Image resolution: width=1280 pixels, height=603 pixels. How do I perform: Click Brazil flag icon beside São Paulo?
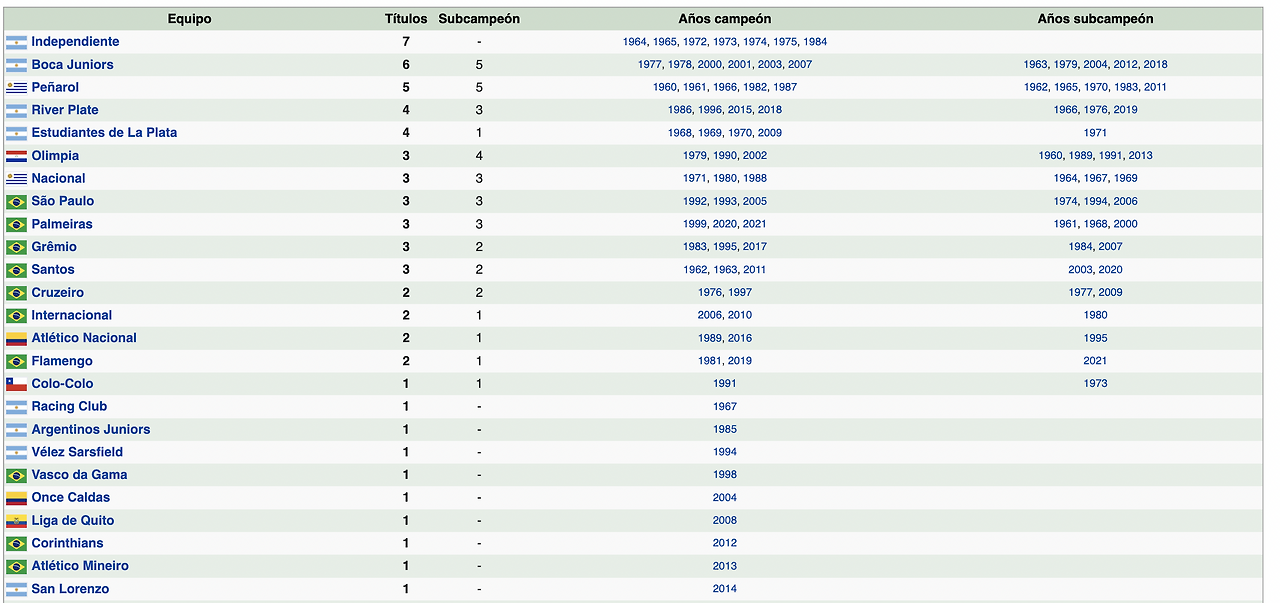tap(16, 202)
